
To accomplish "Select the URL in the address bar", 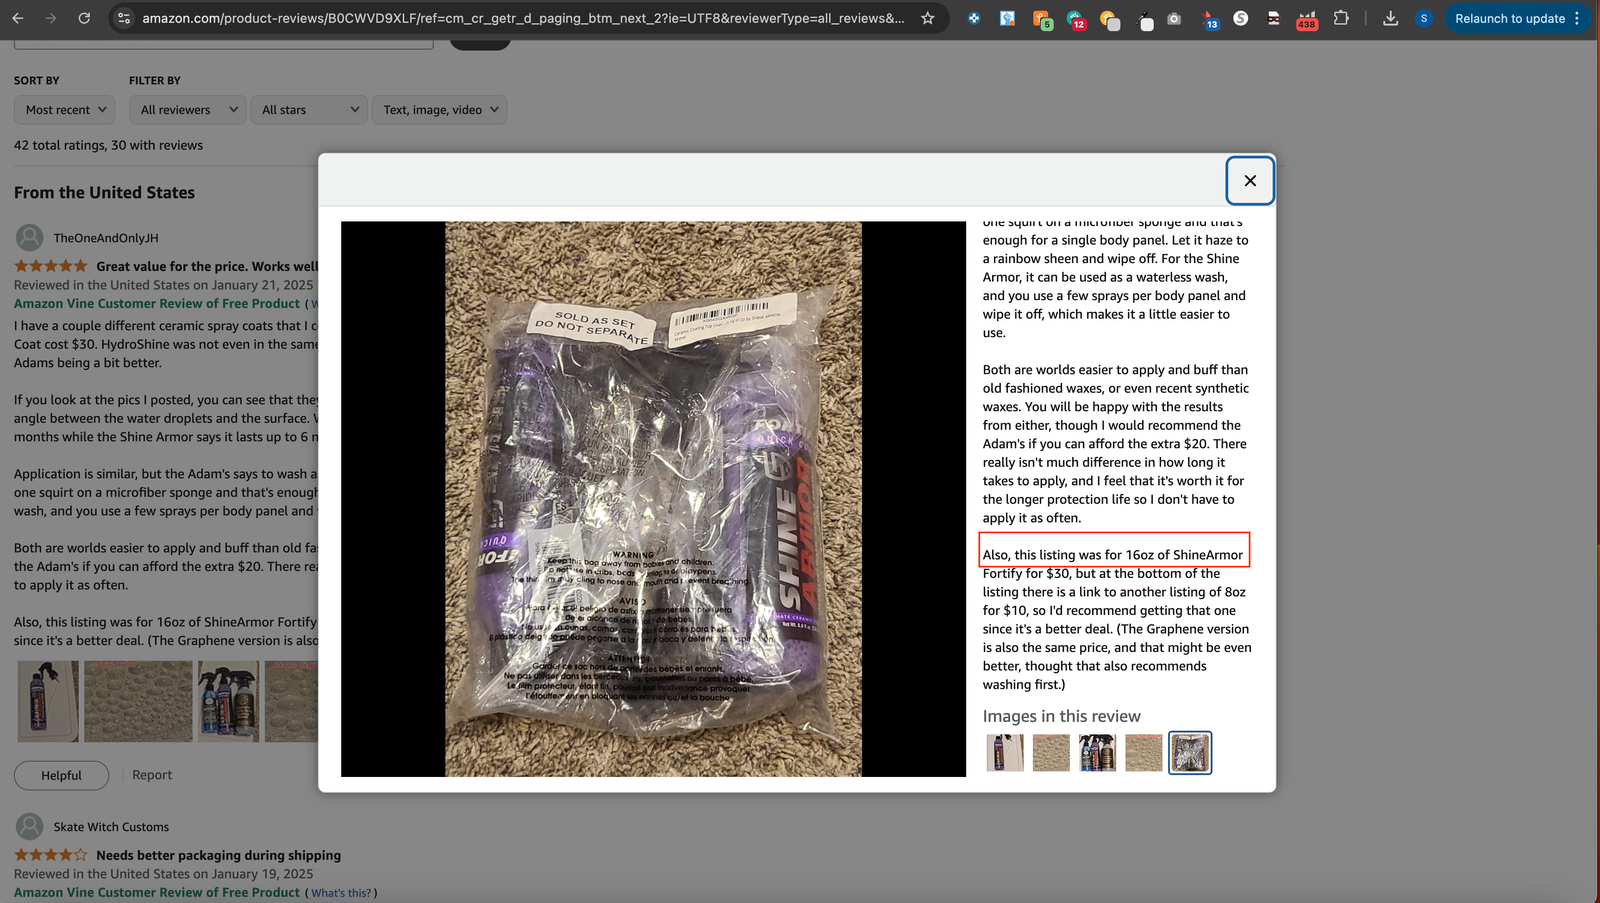I will 523,18.
